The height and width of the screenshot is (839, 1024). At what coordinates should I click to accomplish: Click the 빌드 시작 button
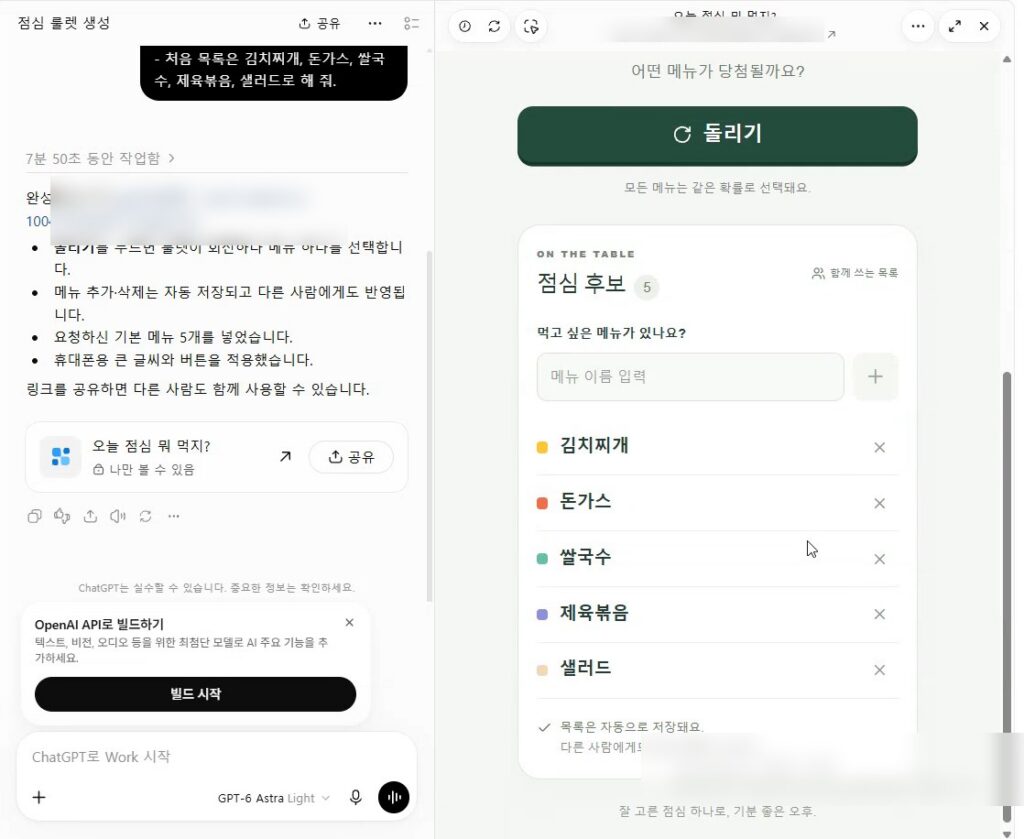point(195,694)
